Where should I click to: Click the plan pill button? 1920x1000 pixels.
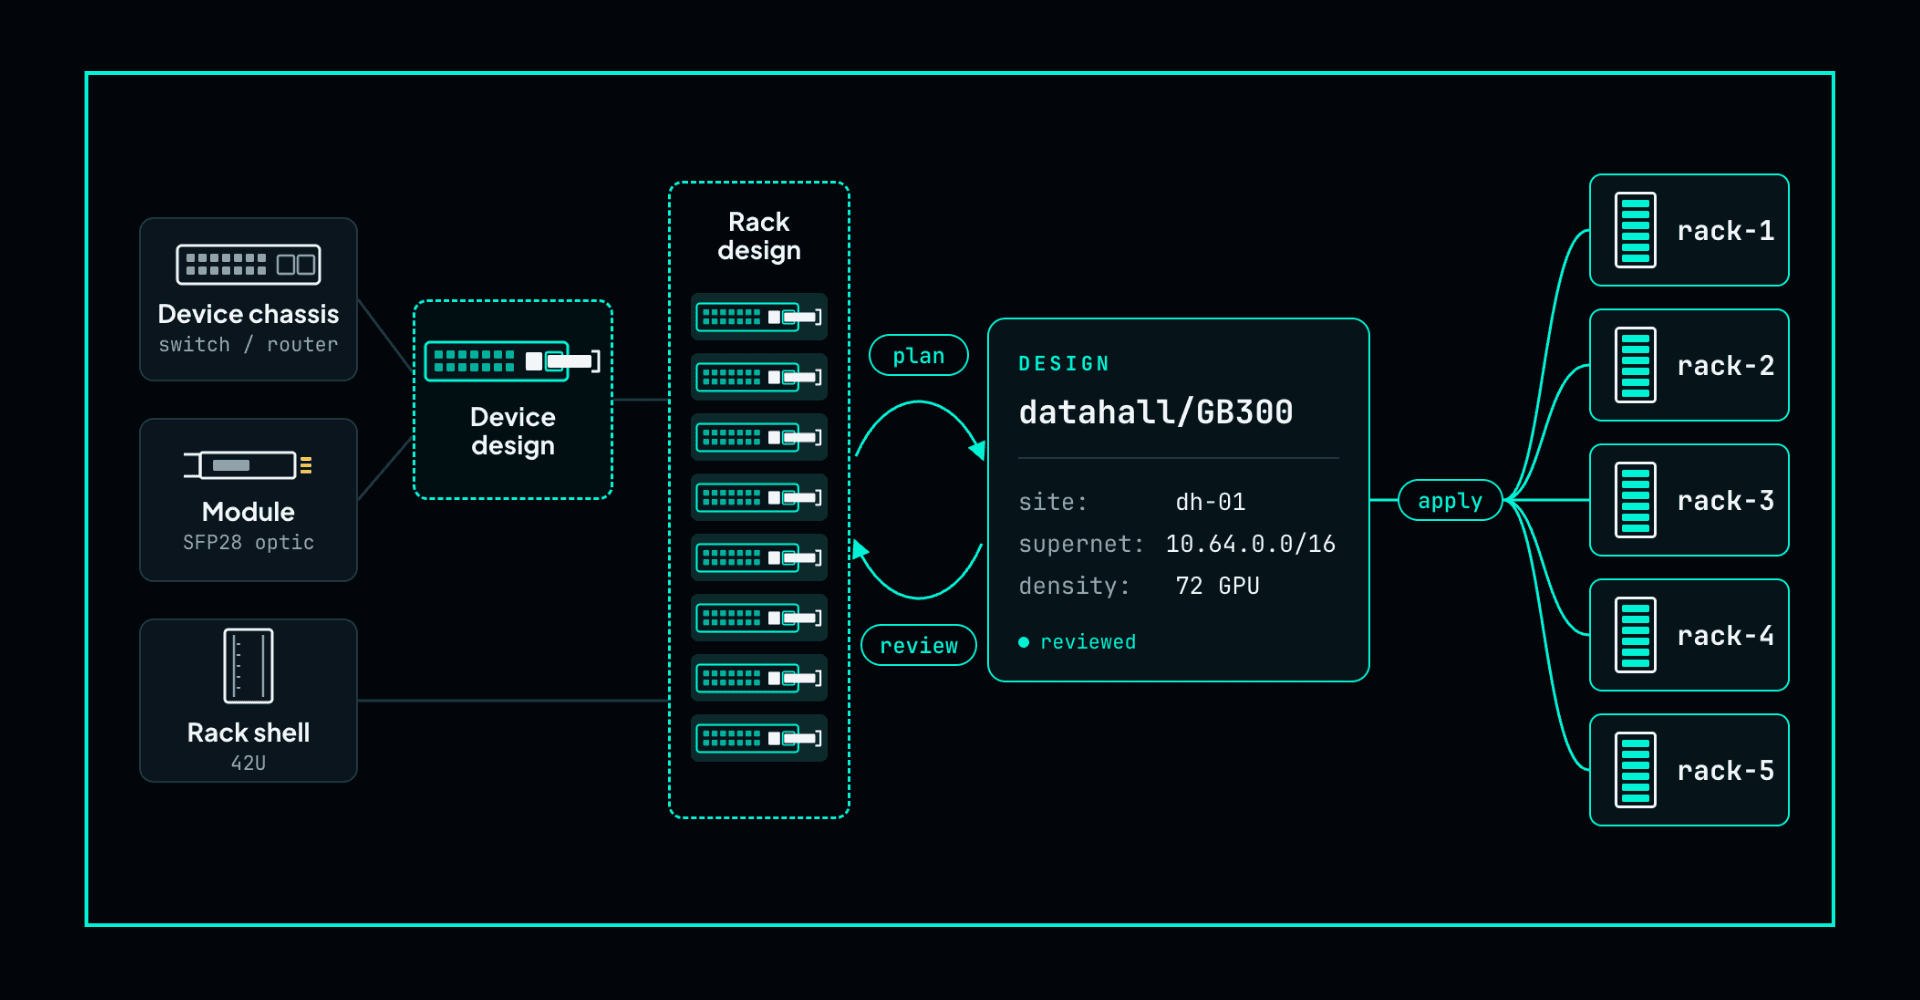(x=919, y=355)
